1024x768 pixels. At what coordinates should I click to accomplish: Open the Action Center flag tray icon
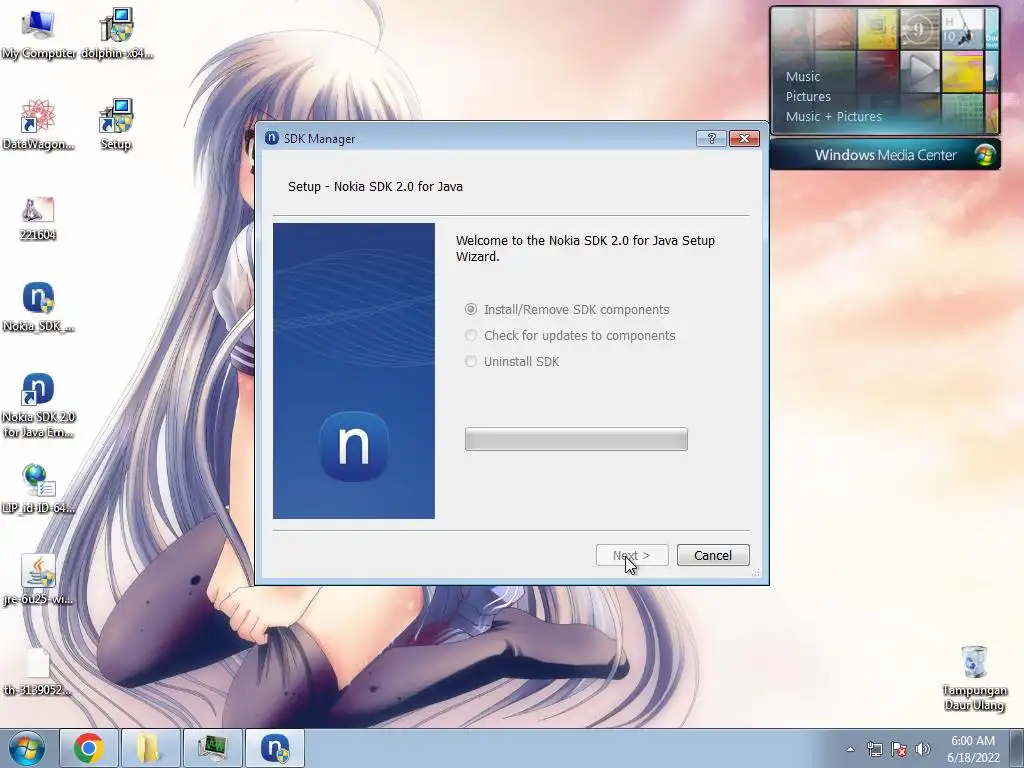coord(899,749)
